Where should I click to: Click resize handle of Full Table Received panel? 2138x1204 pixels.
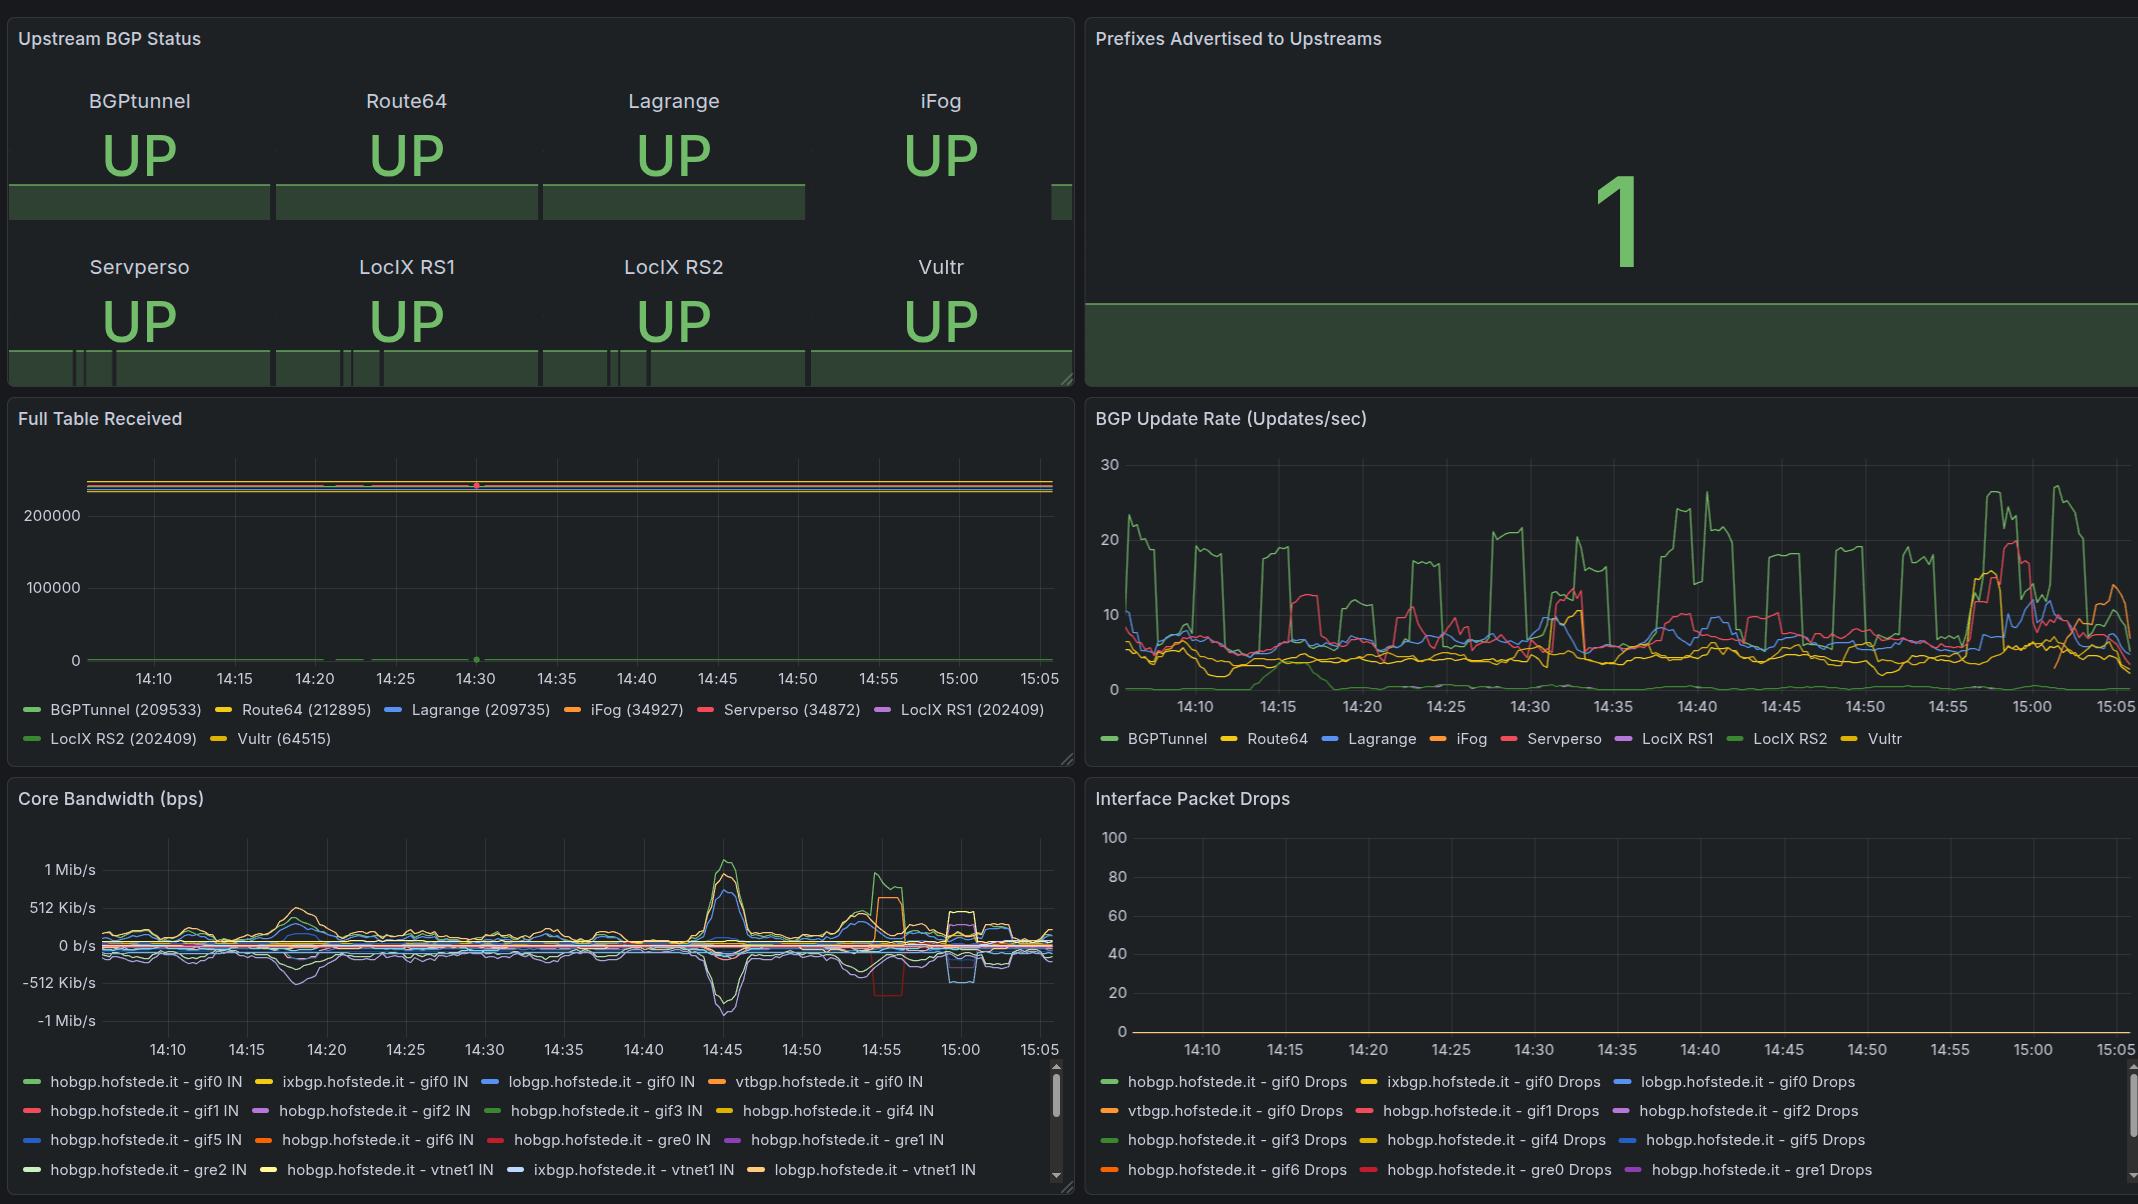point(1067,759)
